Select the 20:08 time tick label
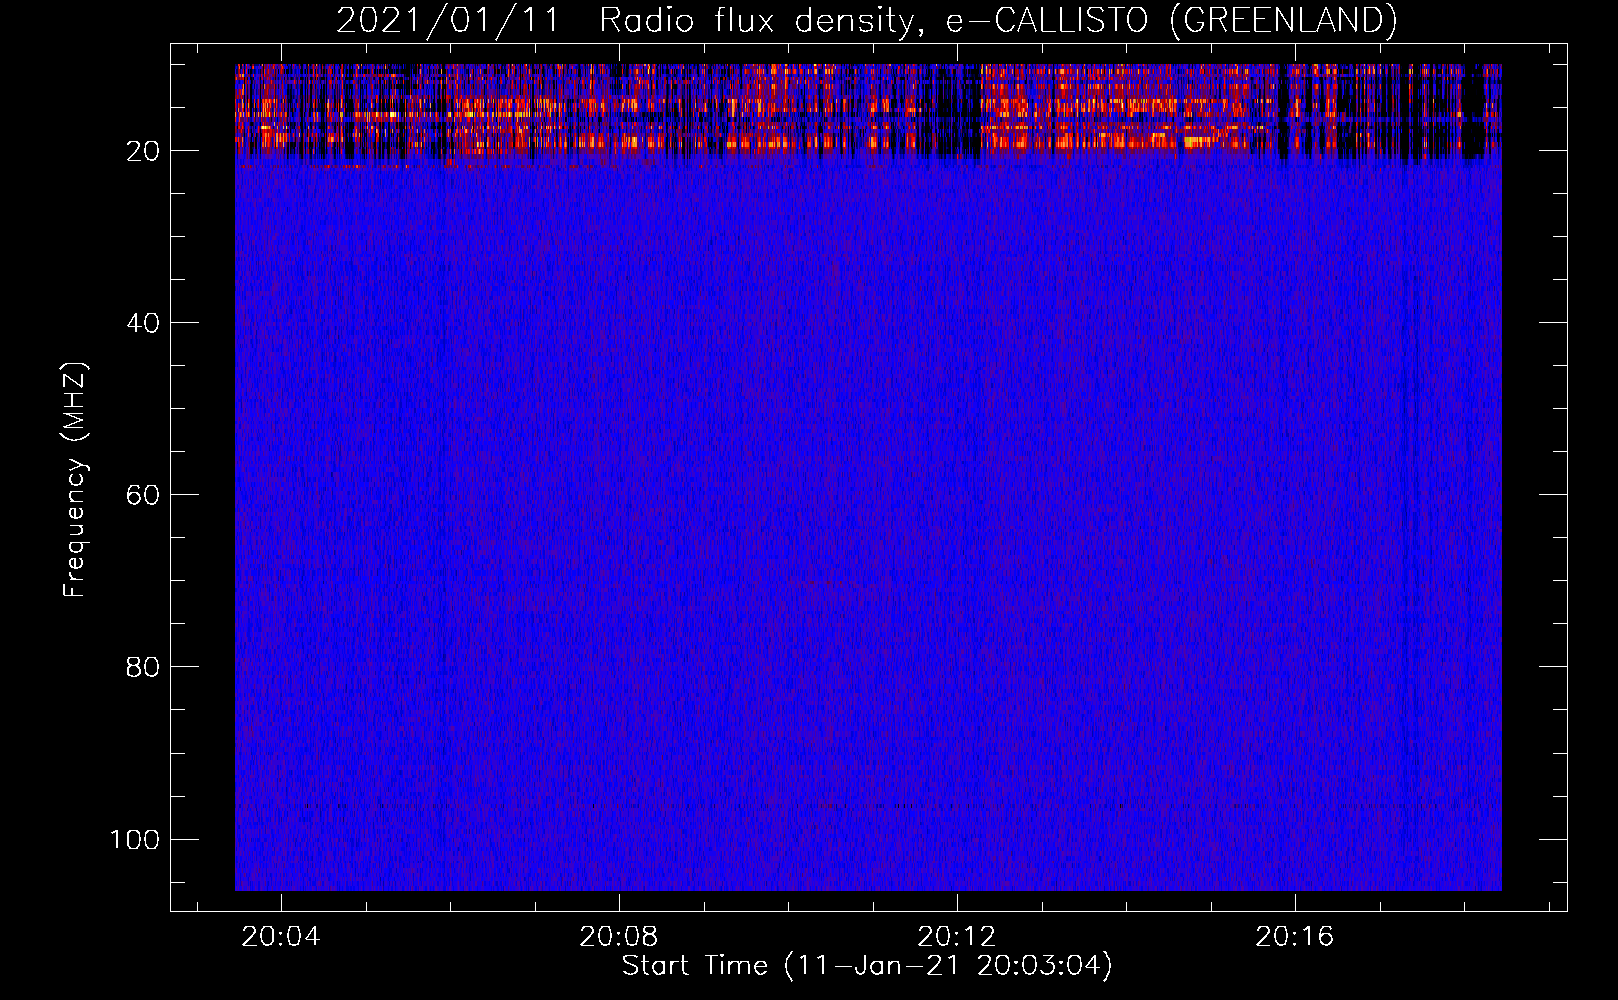Image resolution: width=1618 pixels, height=1000 pixels. (619, 936)
